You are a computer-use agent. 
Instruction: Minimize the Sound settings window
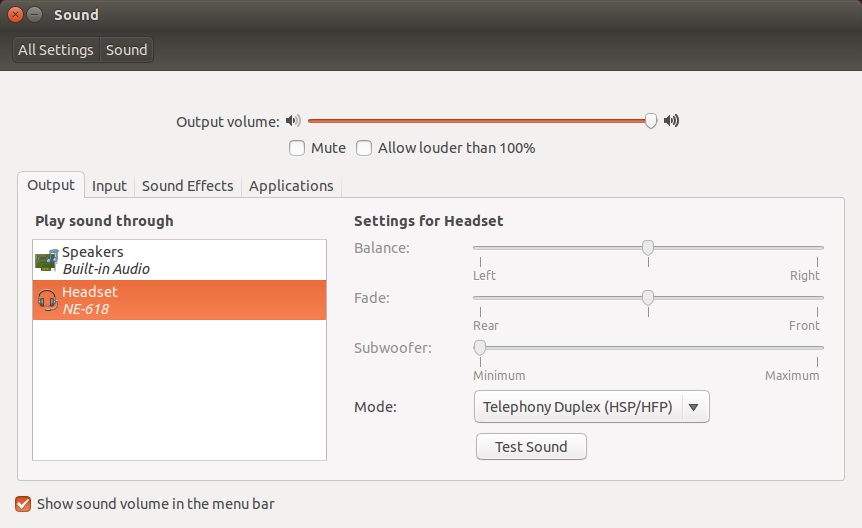tap(35, 15)
